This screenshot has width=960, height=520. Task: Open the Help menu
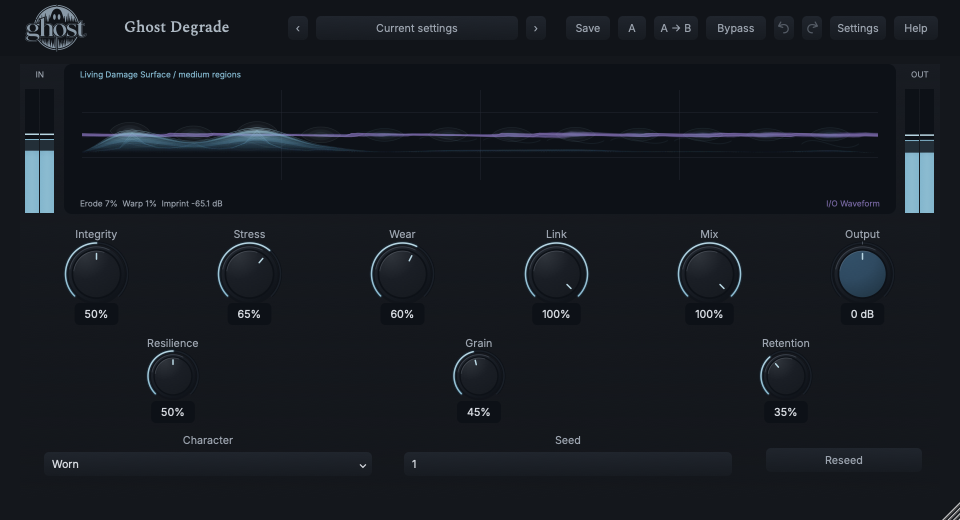click(915, 28)
